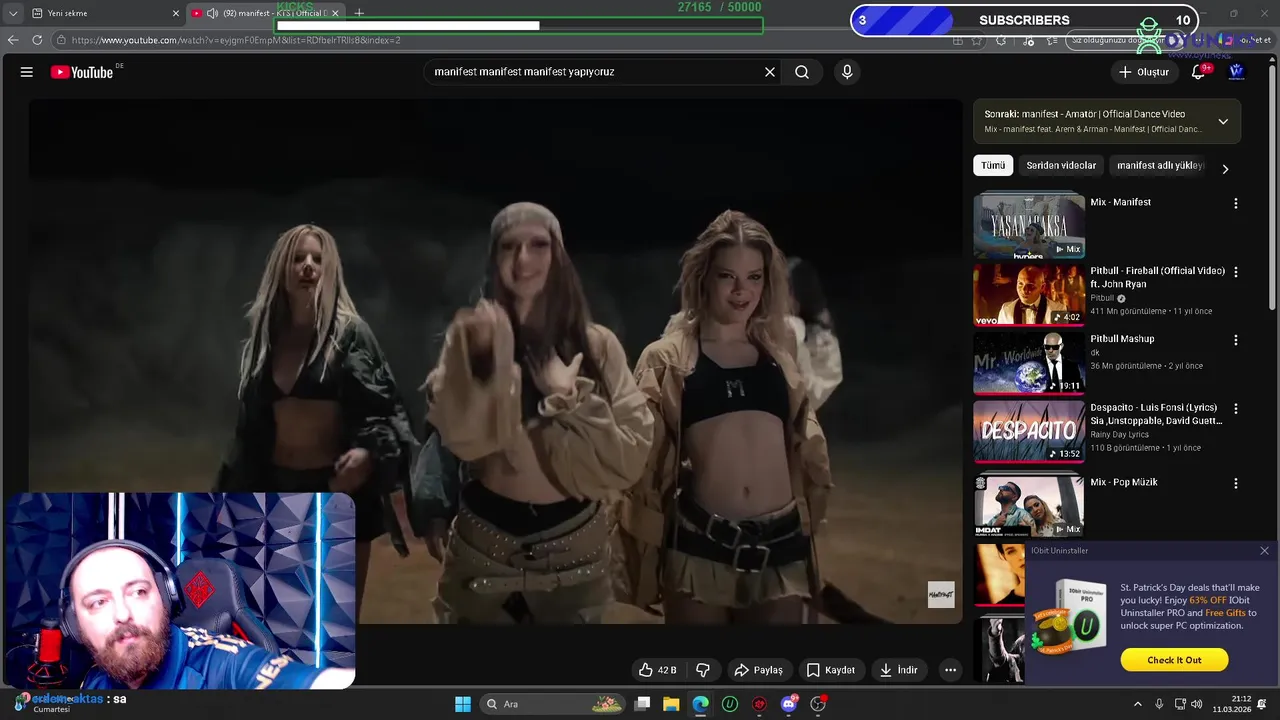Show more filter chips with right arrow
Screen dimensions: 1280x720
tap(1225, 168)
